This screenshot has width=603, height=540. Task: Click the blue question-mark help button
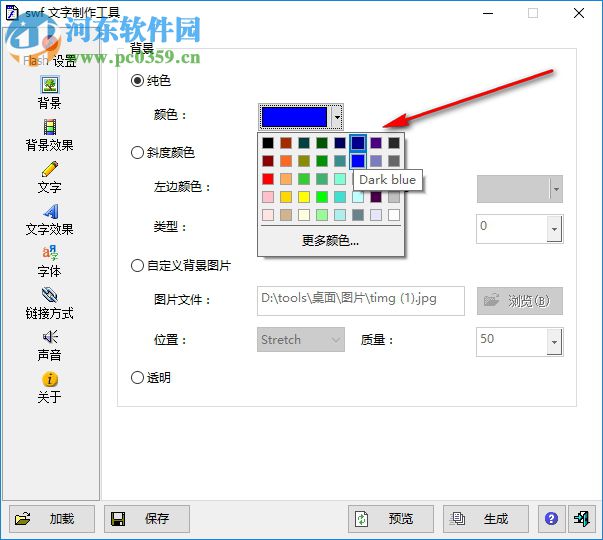tap(551, 519)
